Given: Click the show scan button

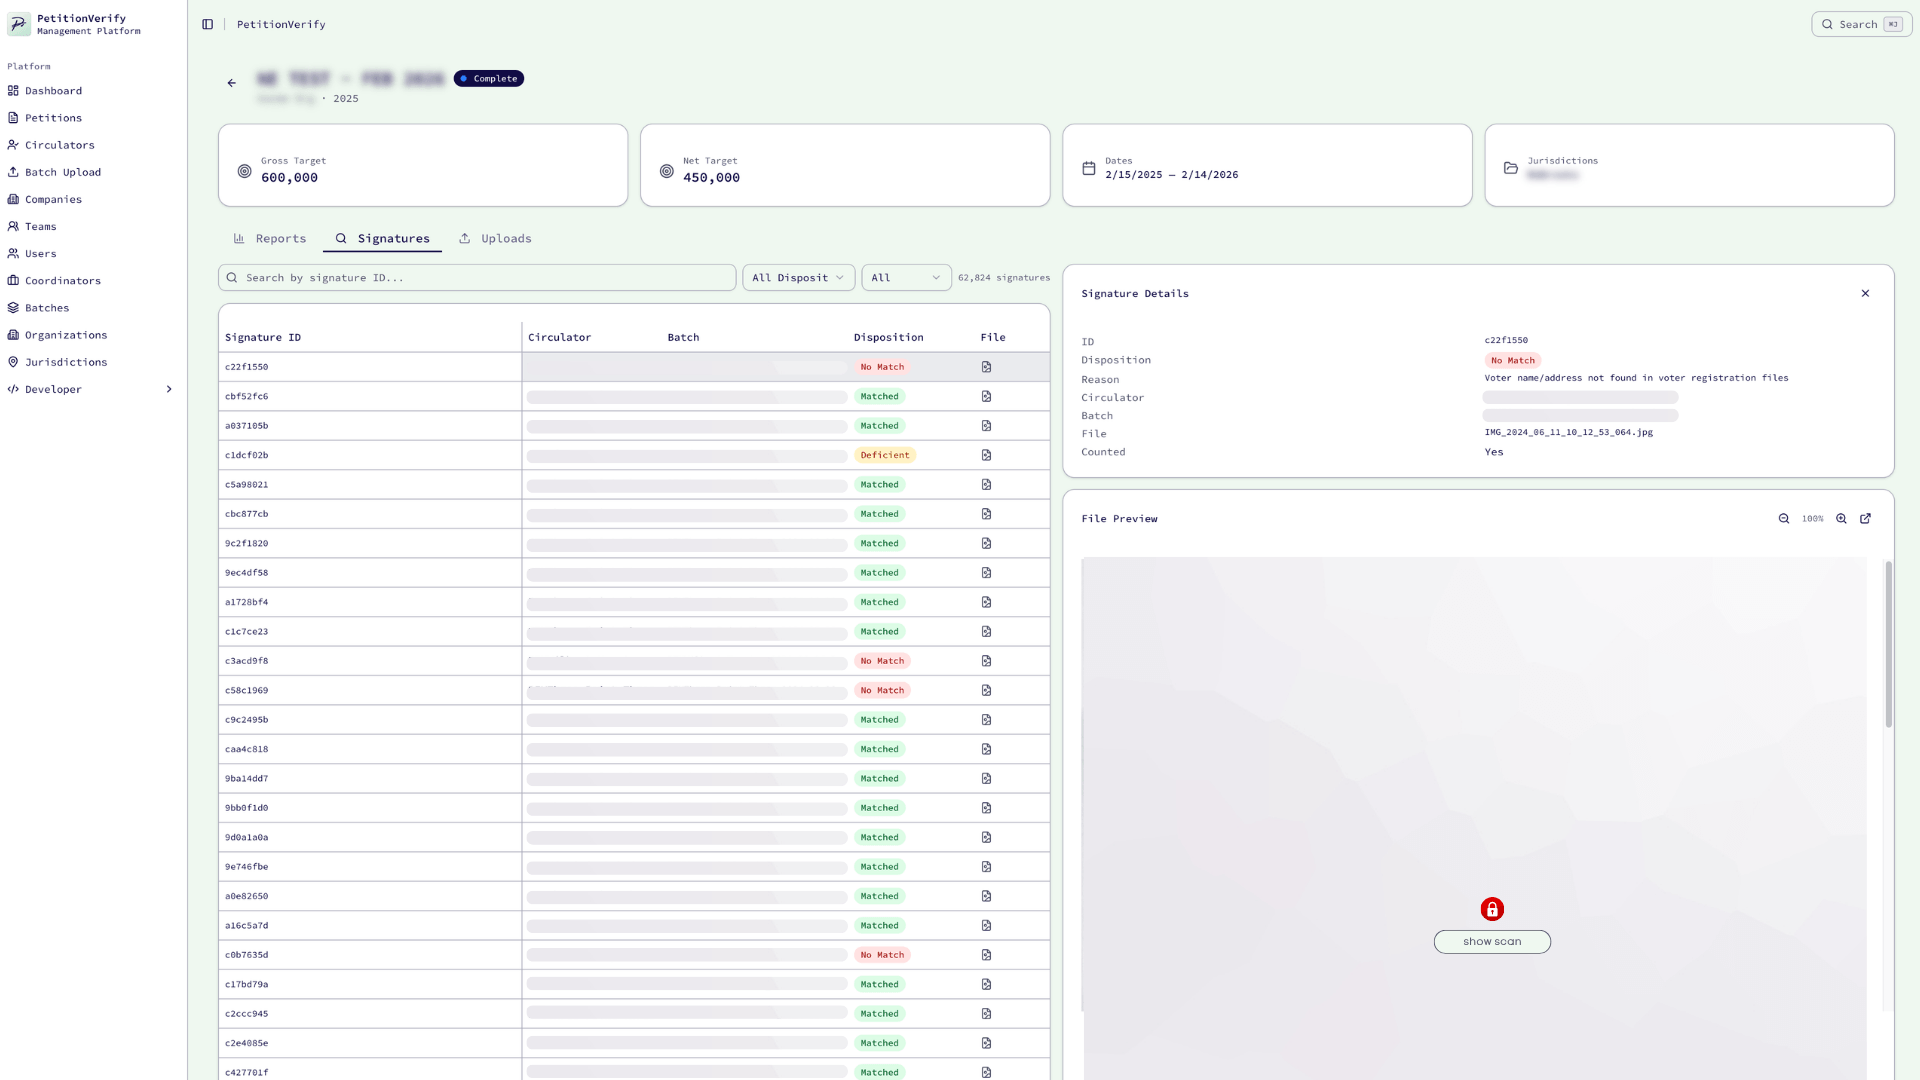Looking at the screenshot, I should tap(1492, 942).
